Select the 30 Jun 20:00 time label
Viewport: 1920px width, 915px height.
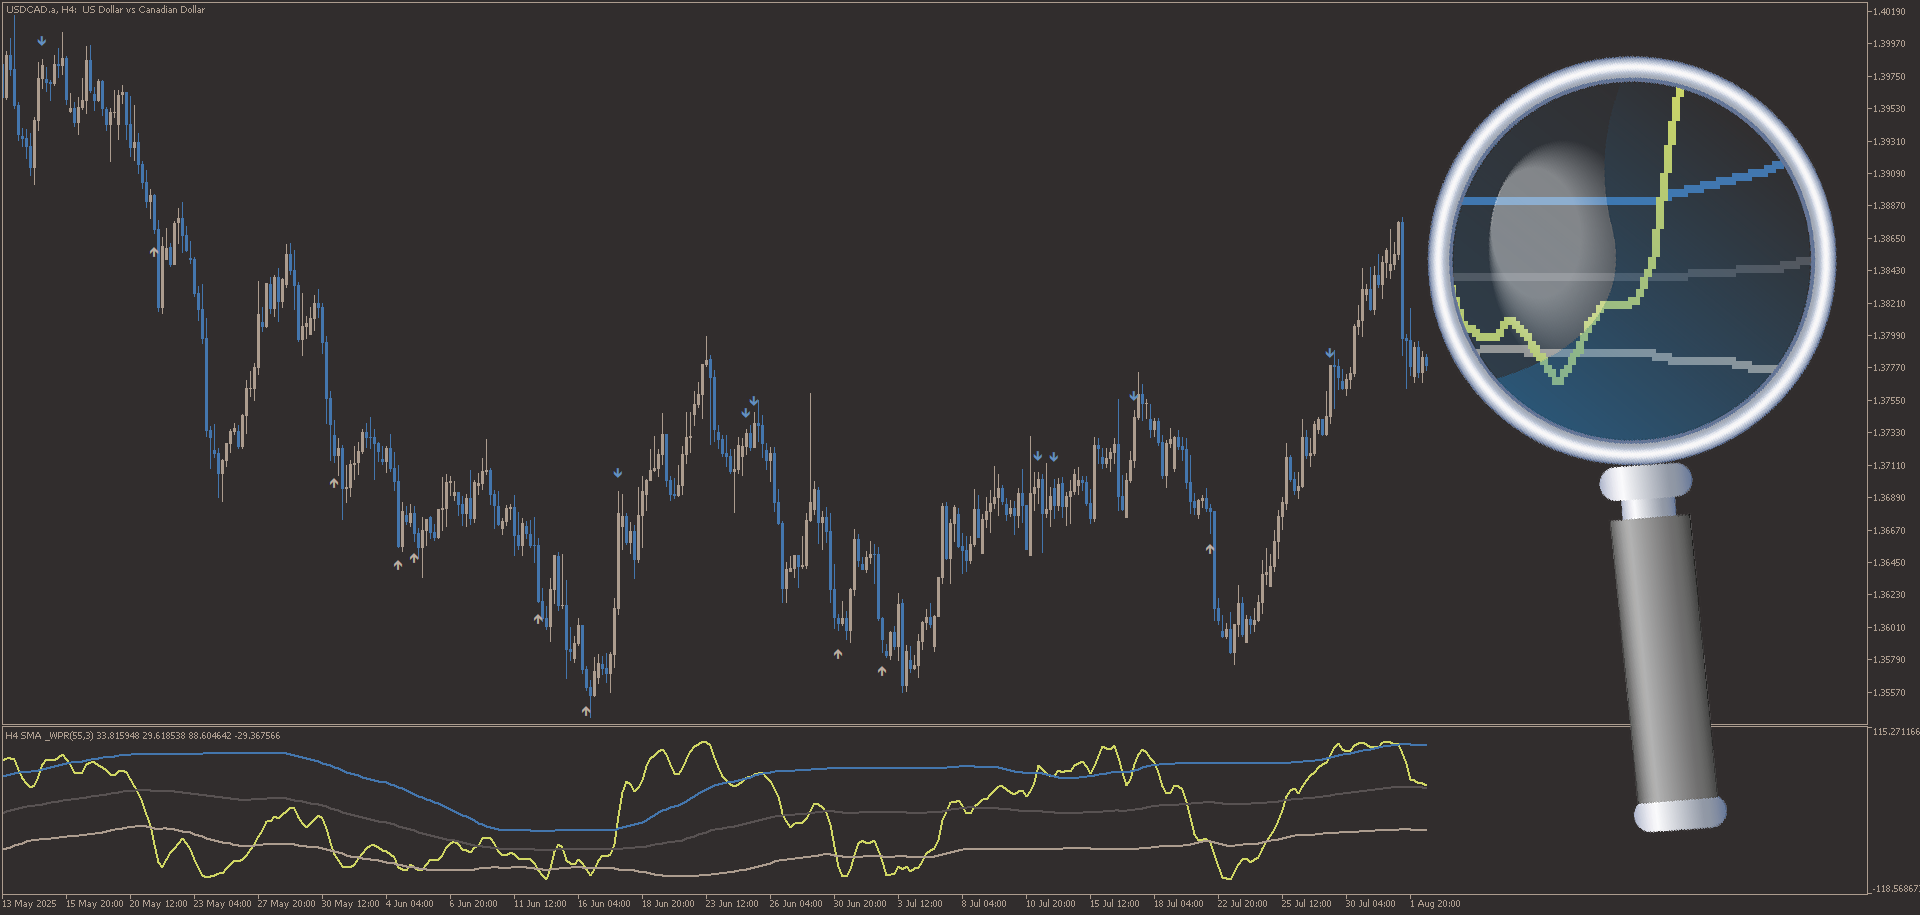coord(860,904)
